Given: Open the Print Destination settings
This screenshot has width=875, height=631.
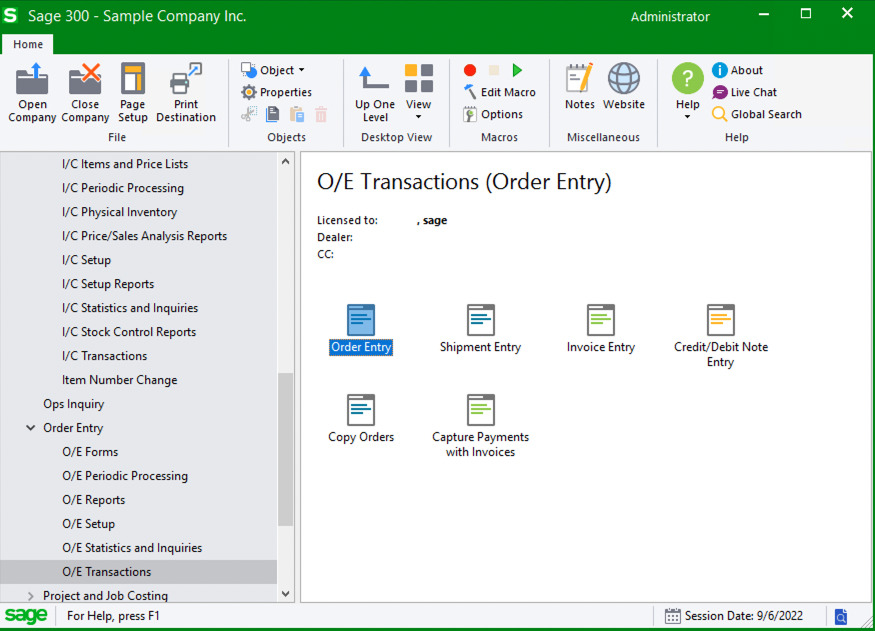Looking at the screenshot, I should [186, 92].
